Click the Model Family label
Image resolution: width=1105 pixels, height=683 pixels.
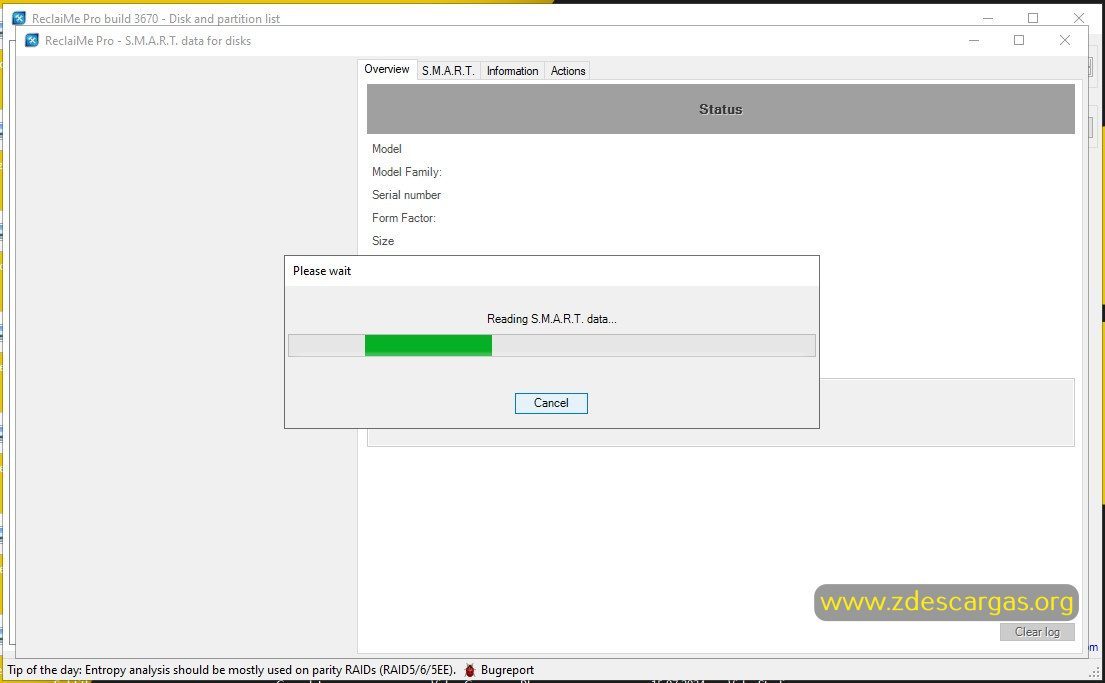407,172
